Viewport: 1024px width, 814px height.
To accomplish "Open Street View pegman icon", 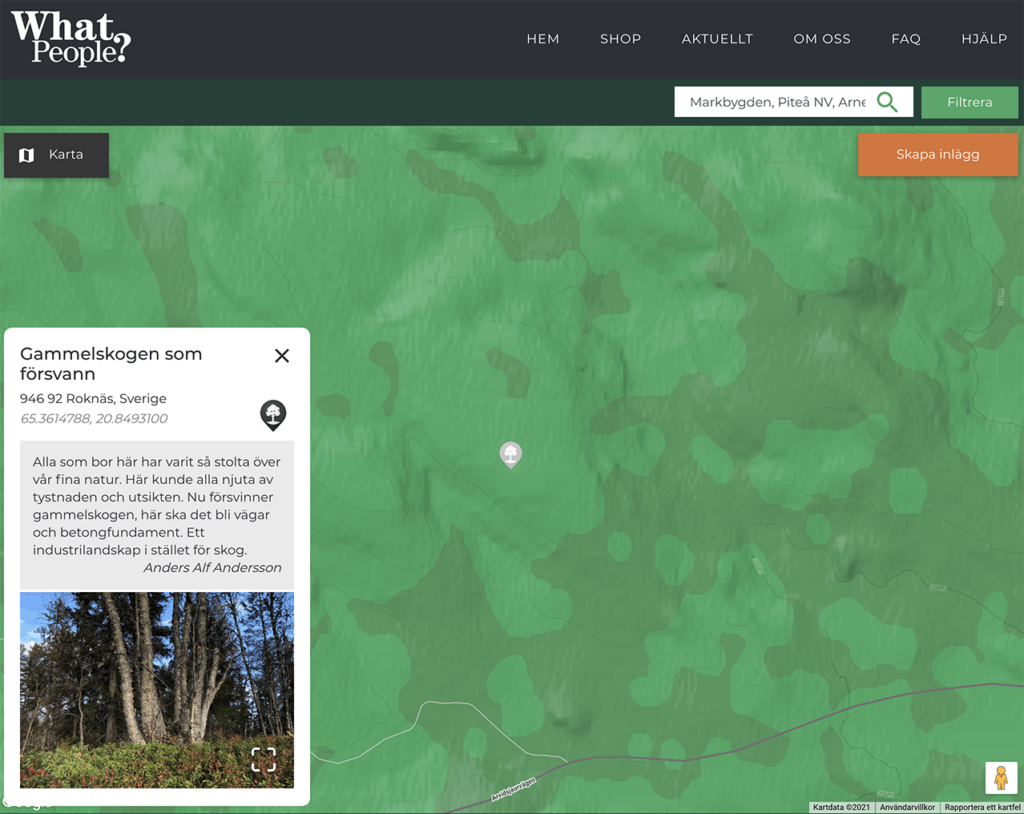I will tap(1000, 777).
